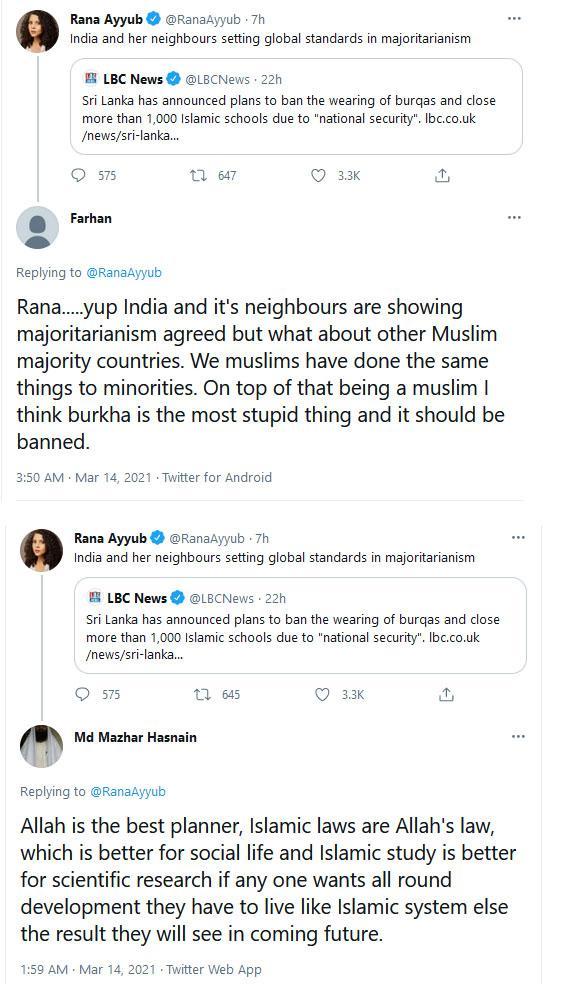Open the three-dot menu on Rana Ayyub's tweet
The width and height of the screenshot is (576, 984).
(515, 18)
